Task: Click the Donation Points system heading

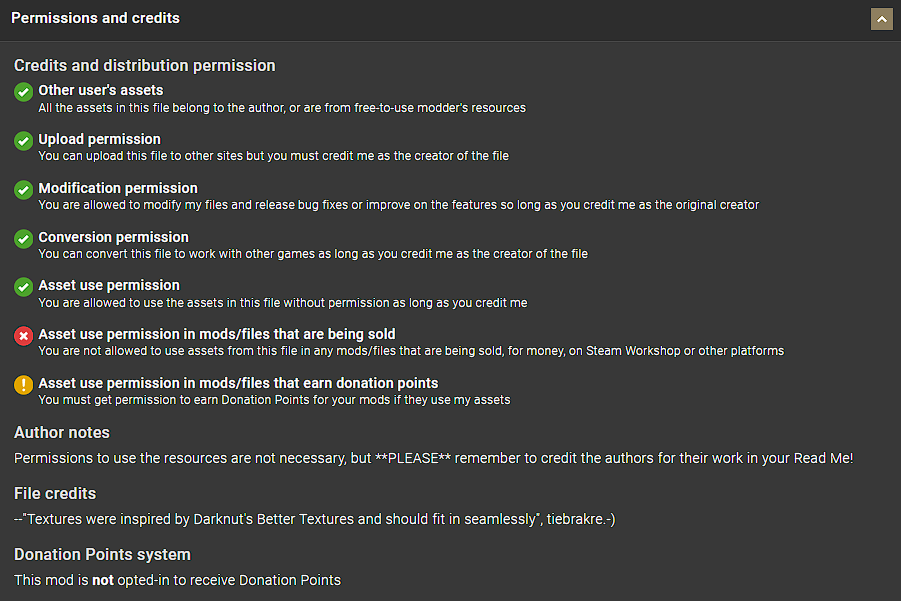Action: [102, 555]
